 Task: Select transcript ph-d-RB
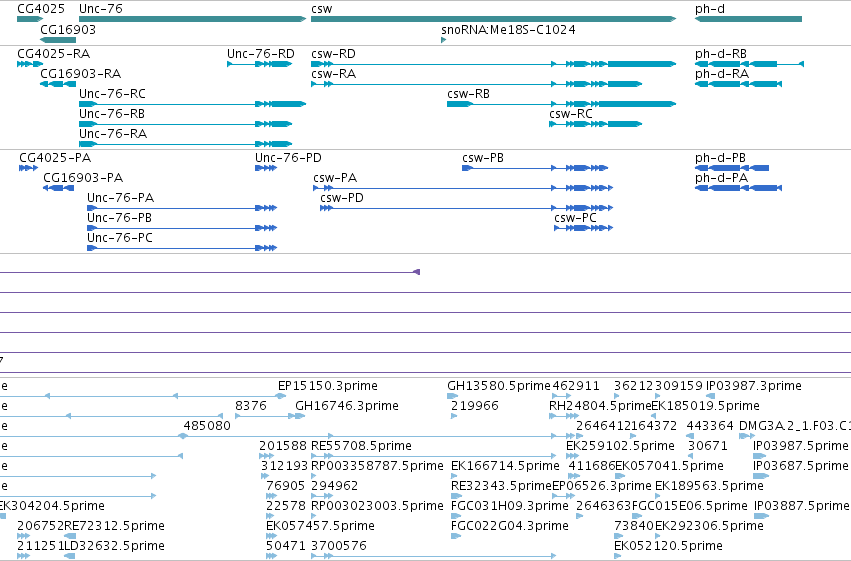point(750,64)
